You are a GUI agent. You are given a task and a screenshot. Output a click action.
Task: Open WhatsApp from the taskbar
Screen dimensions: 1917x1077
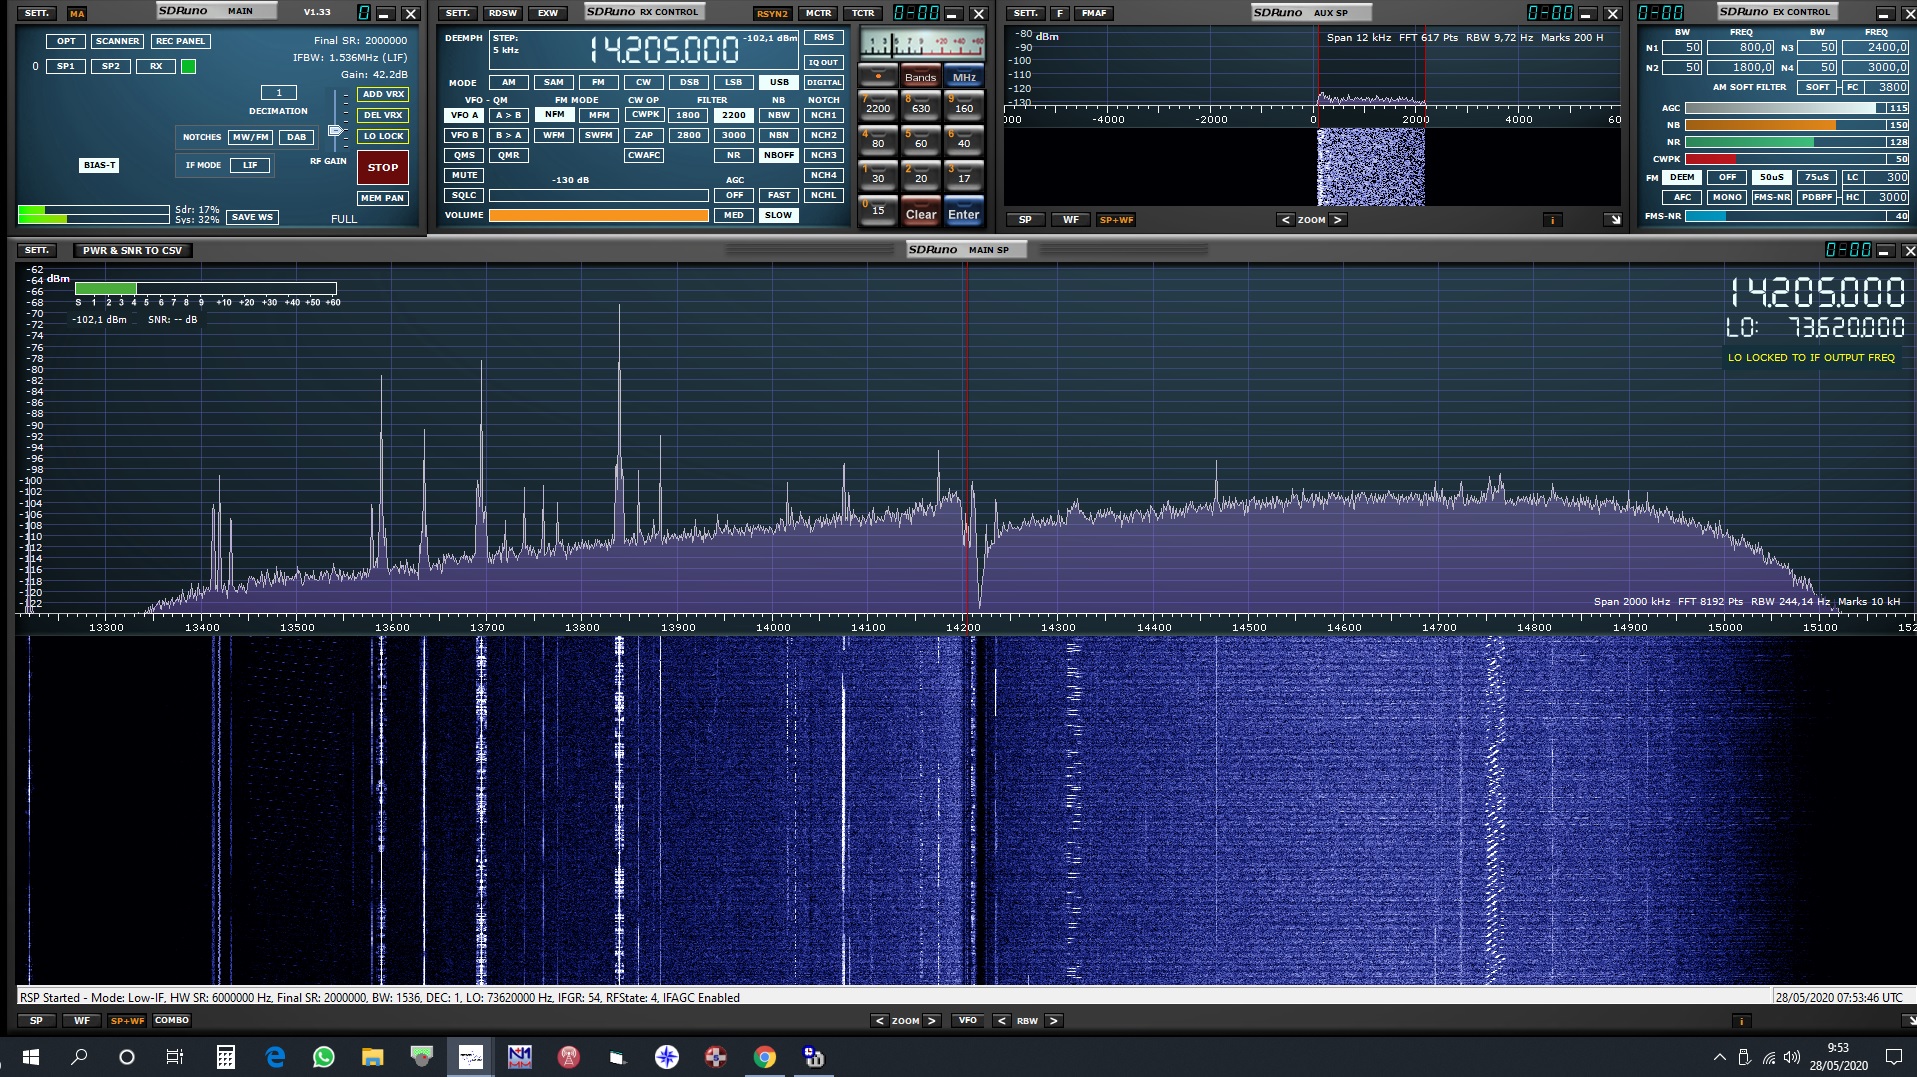(323, 1057)
